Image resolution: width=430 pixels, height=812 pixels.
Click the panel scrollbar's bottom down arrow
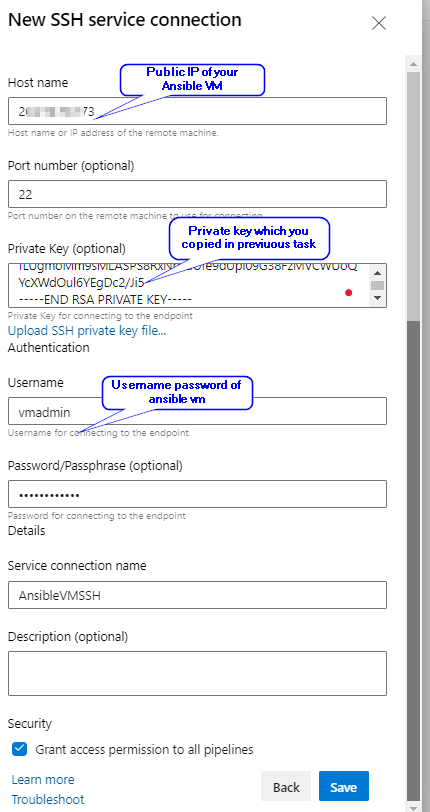tap(413, 807)
